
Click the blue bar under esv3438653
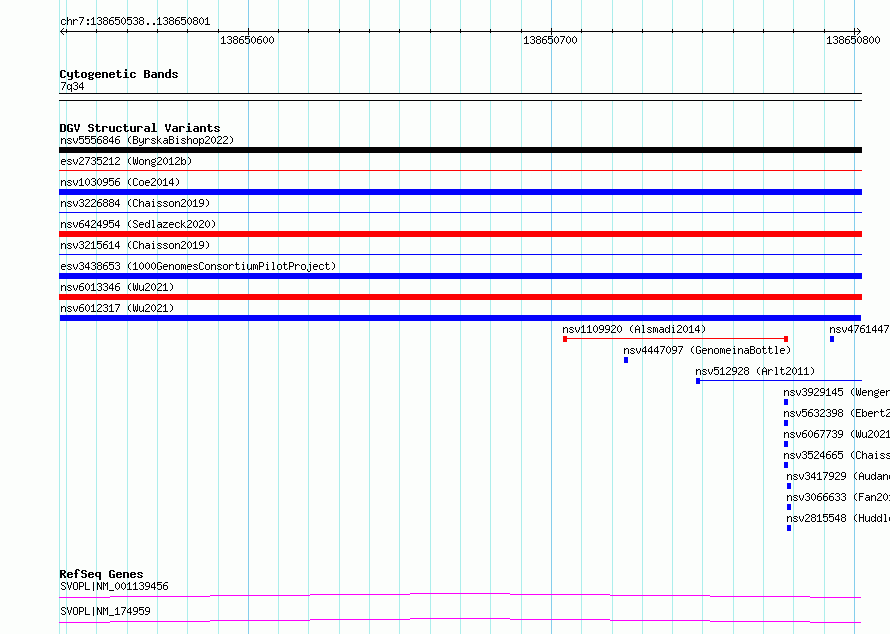[x=460, y=276]
